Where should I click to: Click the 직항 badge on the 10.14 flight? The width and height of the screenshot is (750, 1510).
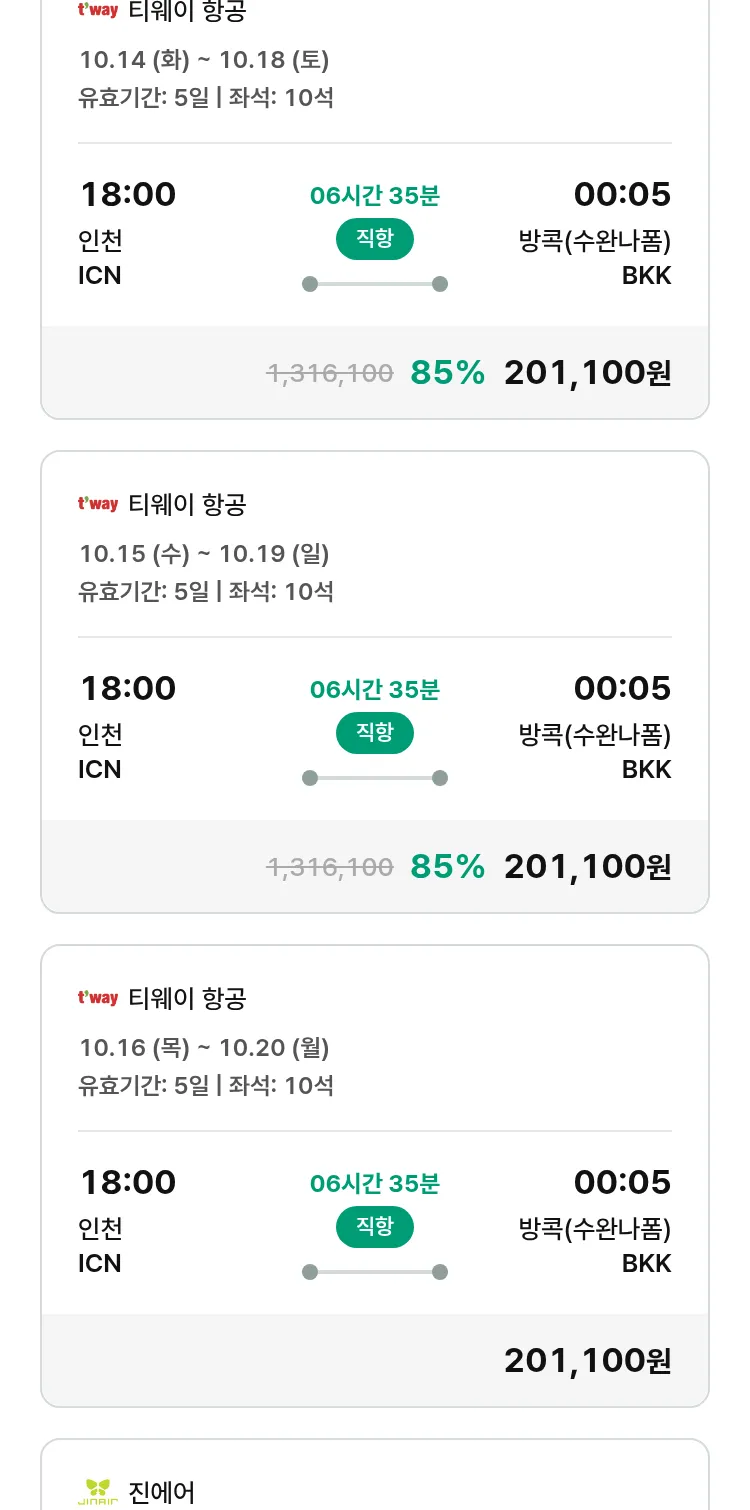pos(374,239)
